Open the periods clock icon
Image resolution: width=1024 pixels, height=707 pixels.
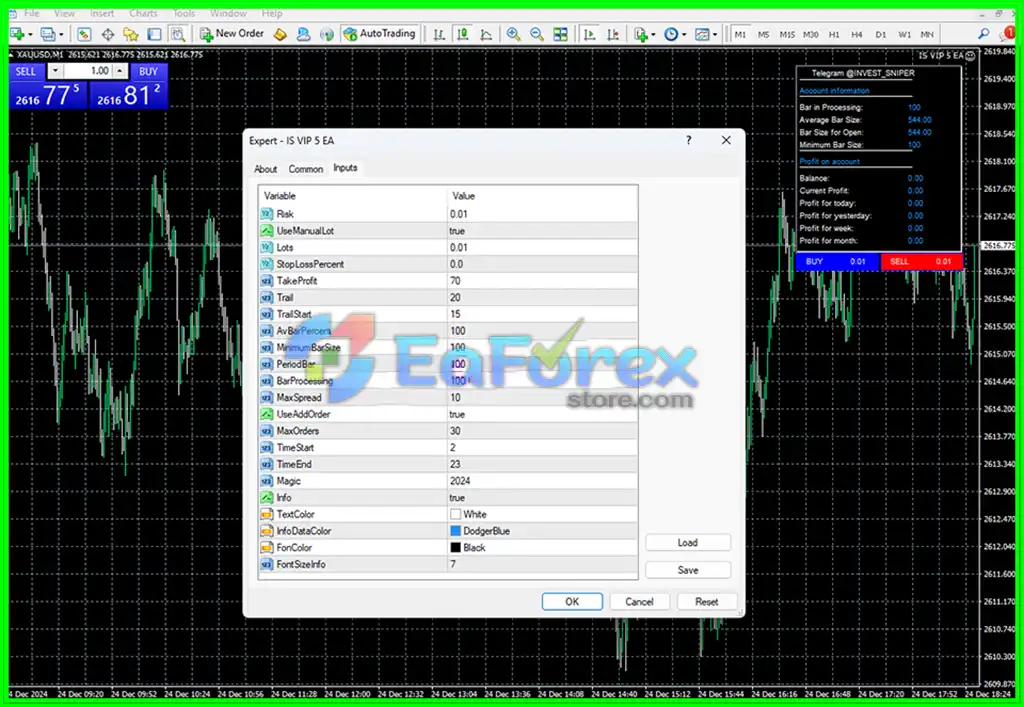pos(671,34)
